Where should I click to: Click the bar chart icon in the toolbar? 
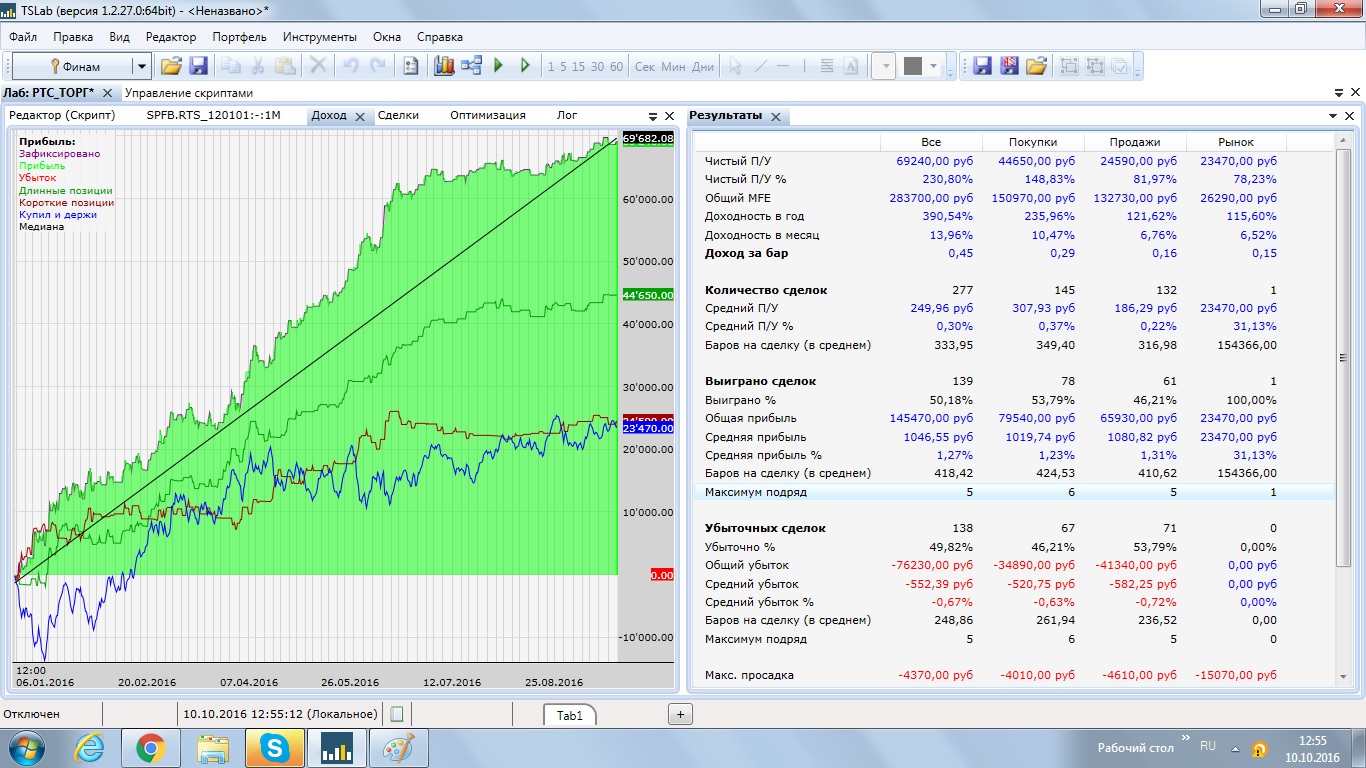(x=444, y=66)
